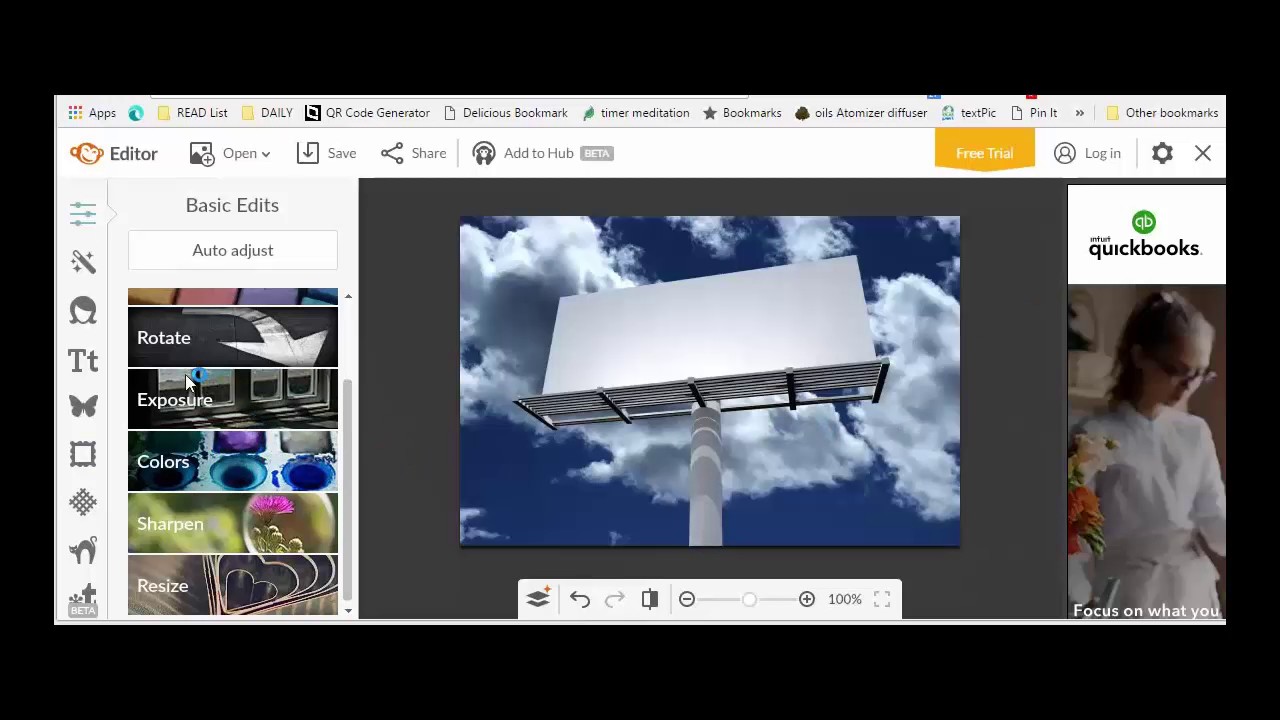Screen dimensions: 1280x720
Task: Enter fullscreen with the expand icon
Action: click(882, 599)
